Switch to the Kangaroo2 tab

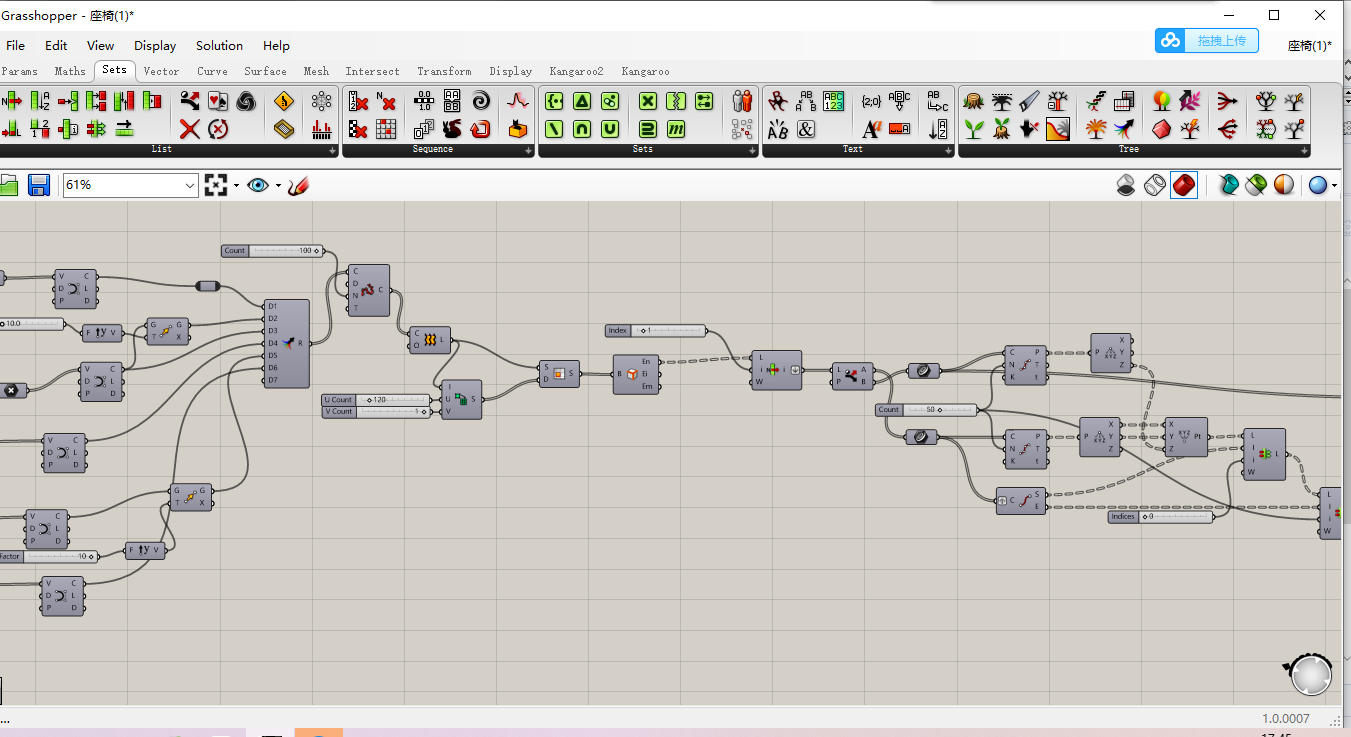[x=577, y=71]
